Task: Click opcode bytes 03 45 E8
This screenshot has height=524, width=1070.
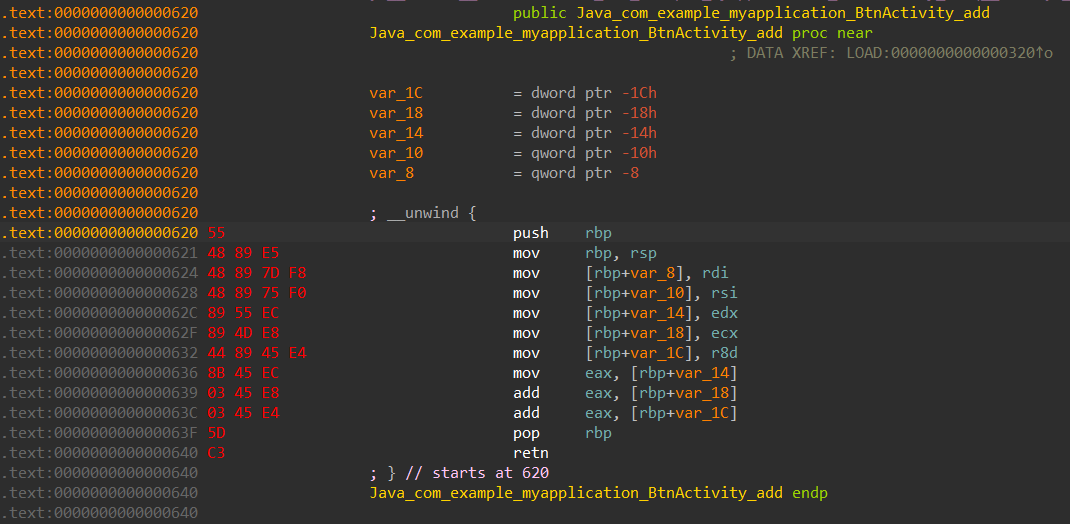Action: [243, 392]
